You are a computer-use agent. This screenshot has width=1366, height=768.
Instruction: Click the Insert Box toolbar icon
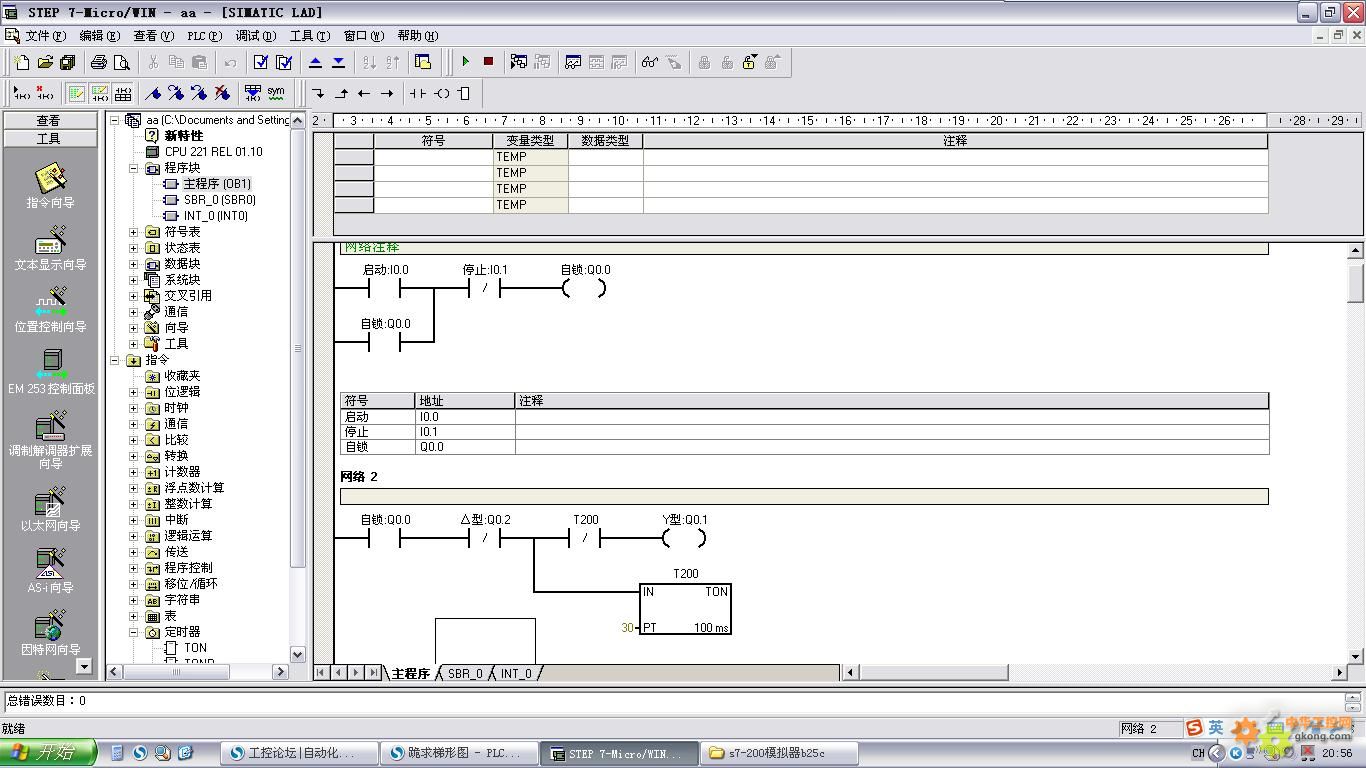point(463,93)
